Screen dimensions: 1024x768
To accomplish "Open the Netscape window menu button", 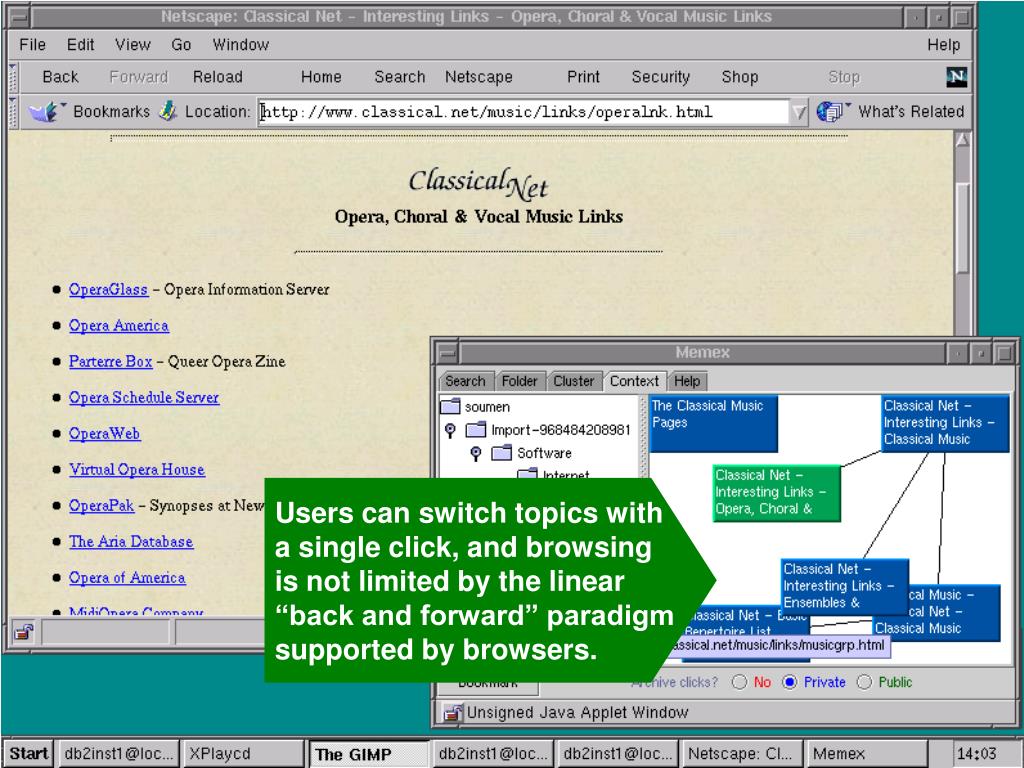I will (x=19, y=16).
